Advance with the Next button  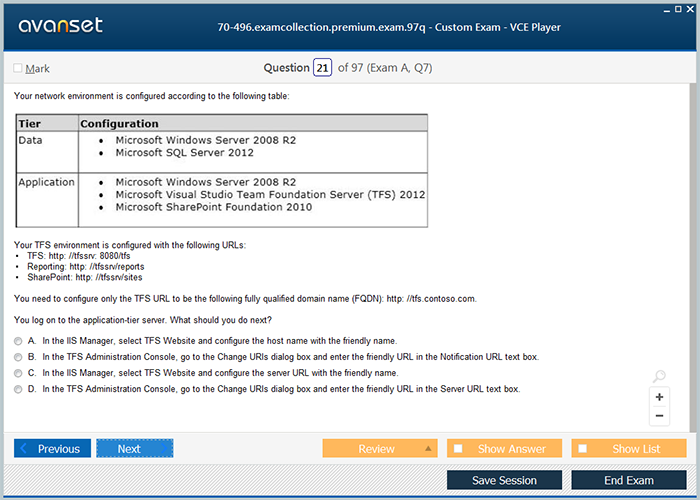(134, 449)
